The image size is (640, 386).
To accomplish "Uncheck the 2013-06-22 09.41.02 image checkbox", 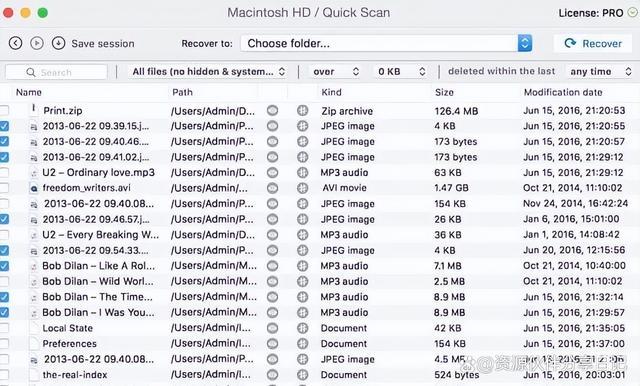I will [x=4, y=157].
